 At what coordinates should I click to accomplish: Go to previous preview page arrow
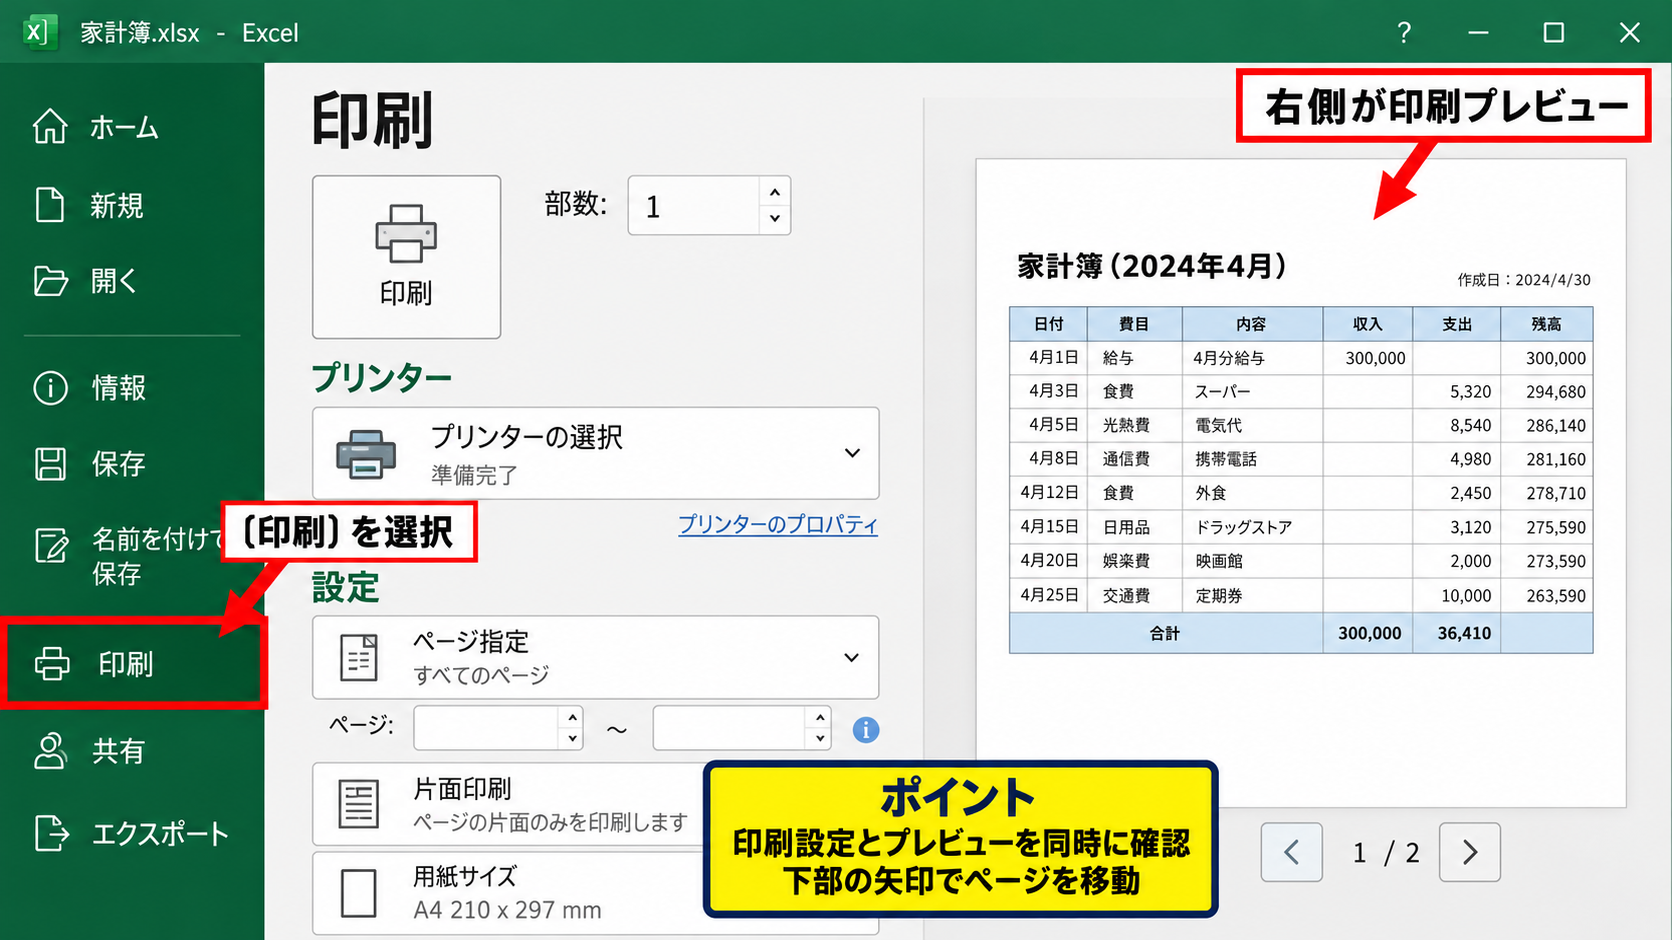1292,852
